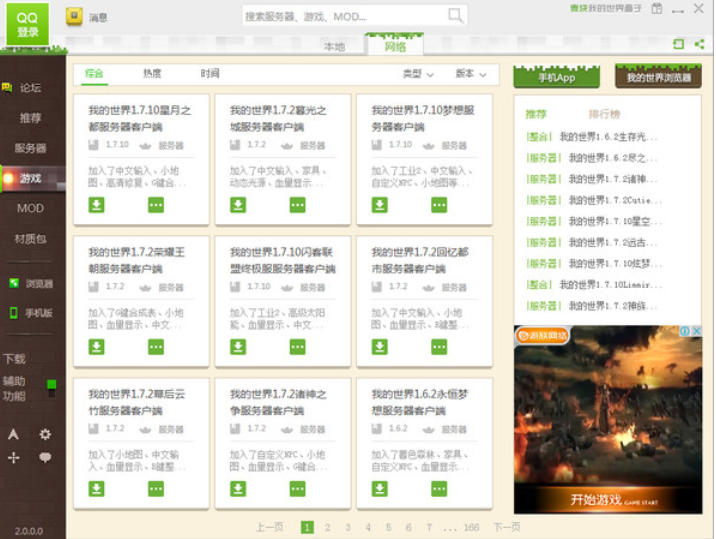This screenshot has width=716, height=539.
Task: Show more options for 1.7.10星月之都 card
Action: tap(156, 205)
